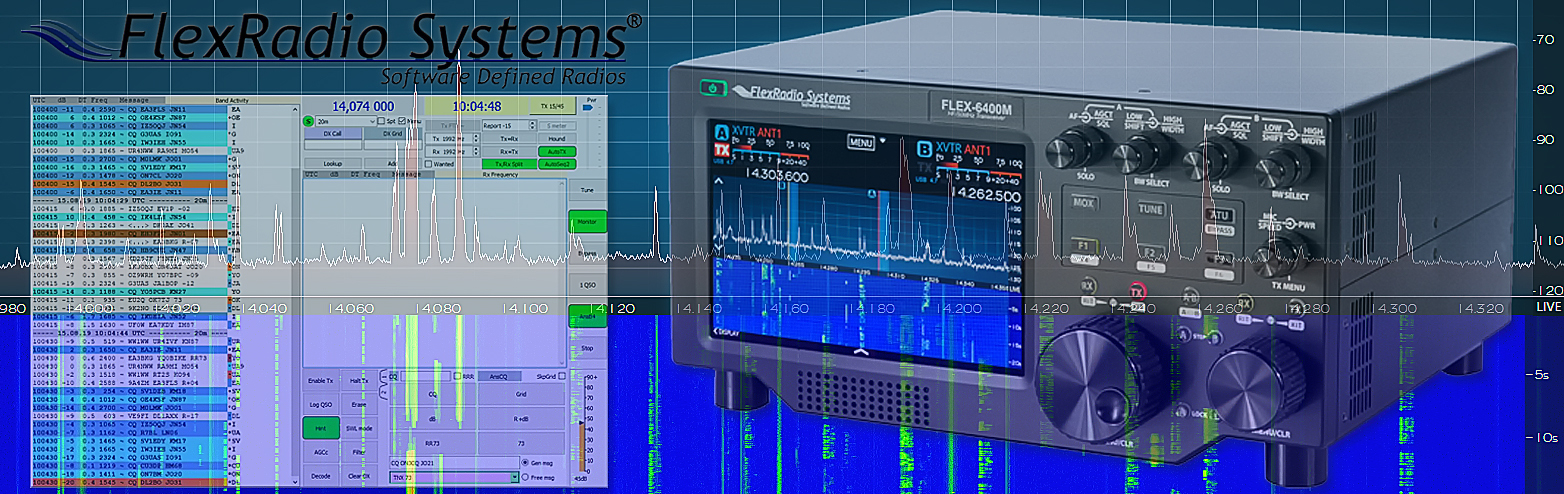Viewport: 1564px width, 494px height.
Task: Enable the Spt checkbox
Action: point(381,120)
